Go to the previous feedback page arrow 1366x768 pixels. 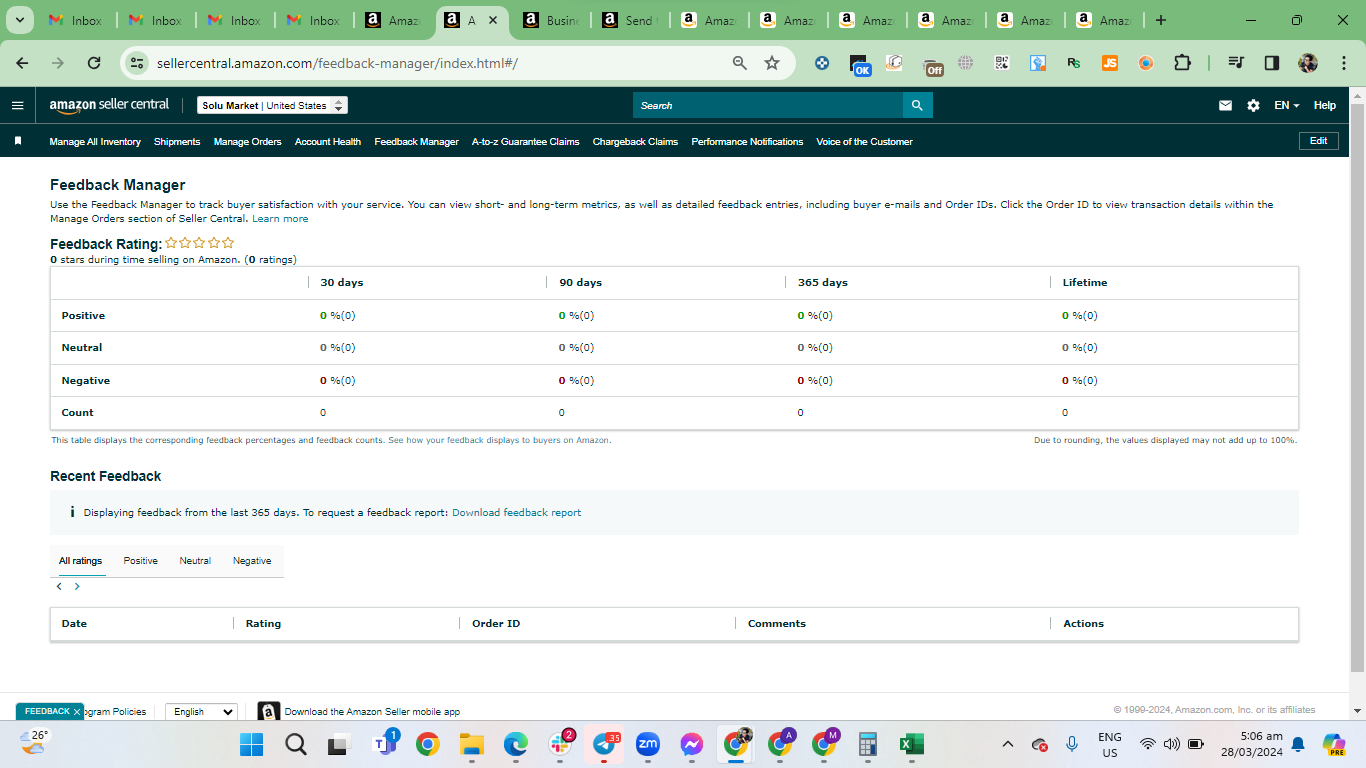tap(59, 587)
